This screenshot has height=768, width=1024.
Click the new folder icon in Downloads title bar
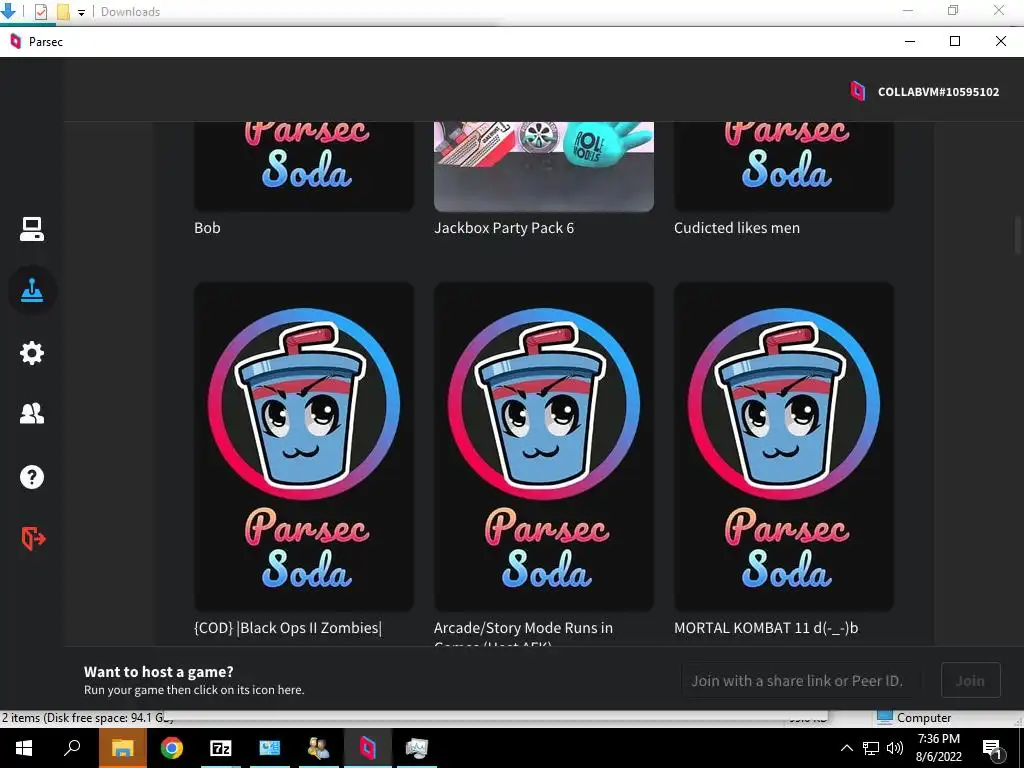(x=63, y=12)
